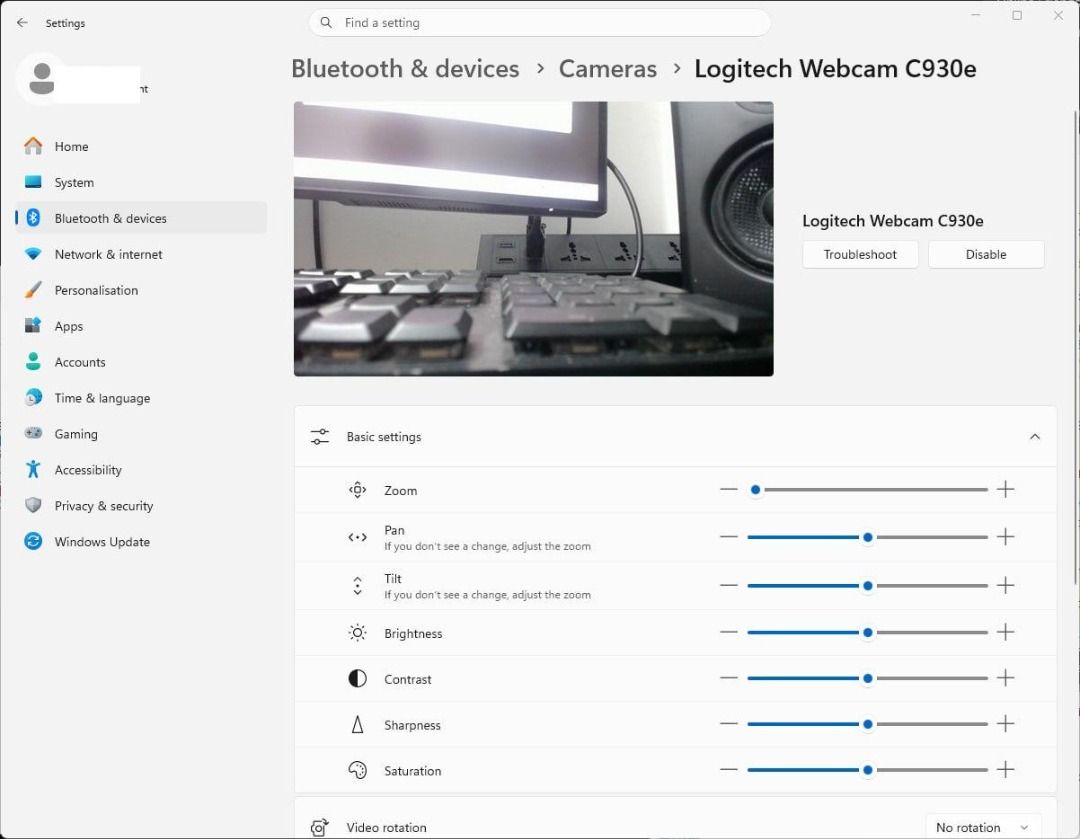Decrease Brightness with minus button
Viewport: 1080px width, 839px height.
(729, 632)
